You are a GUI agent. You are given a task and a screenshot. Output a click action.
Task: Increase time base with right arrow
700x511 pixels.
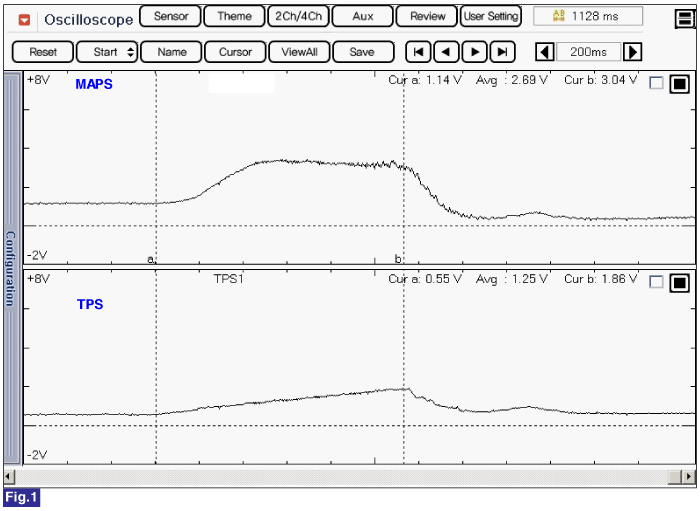pyautogui.click(x=632, y=52)
